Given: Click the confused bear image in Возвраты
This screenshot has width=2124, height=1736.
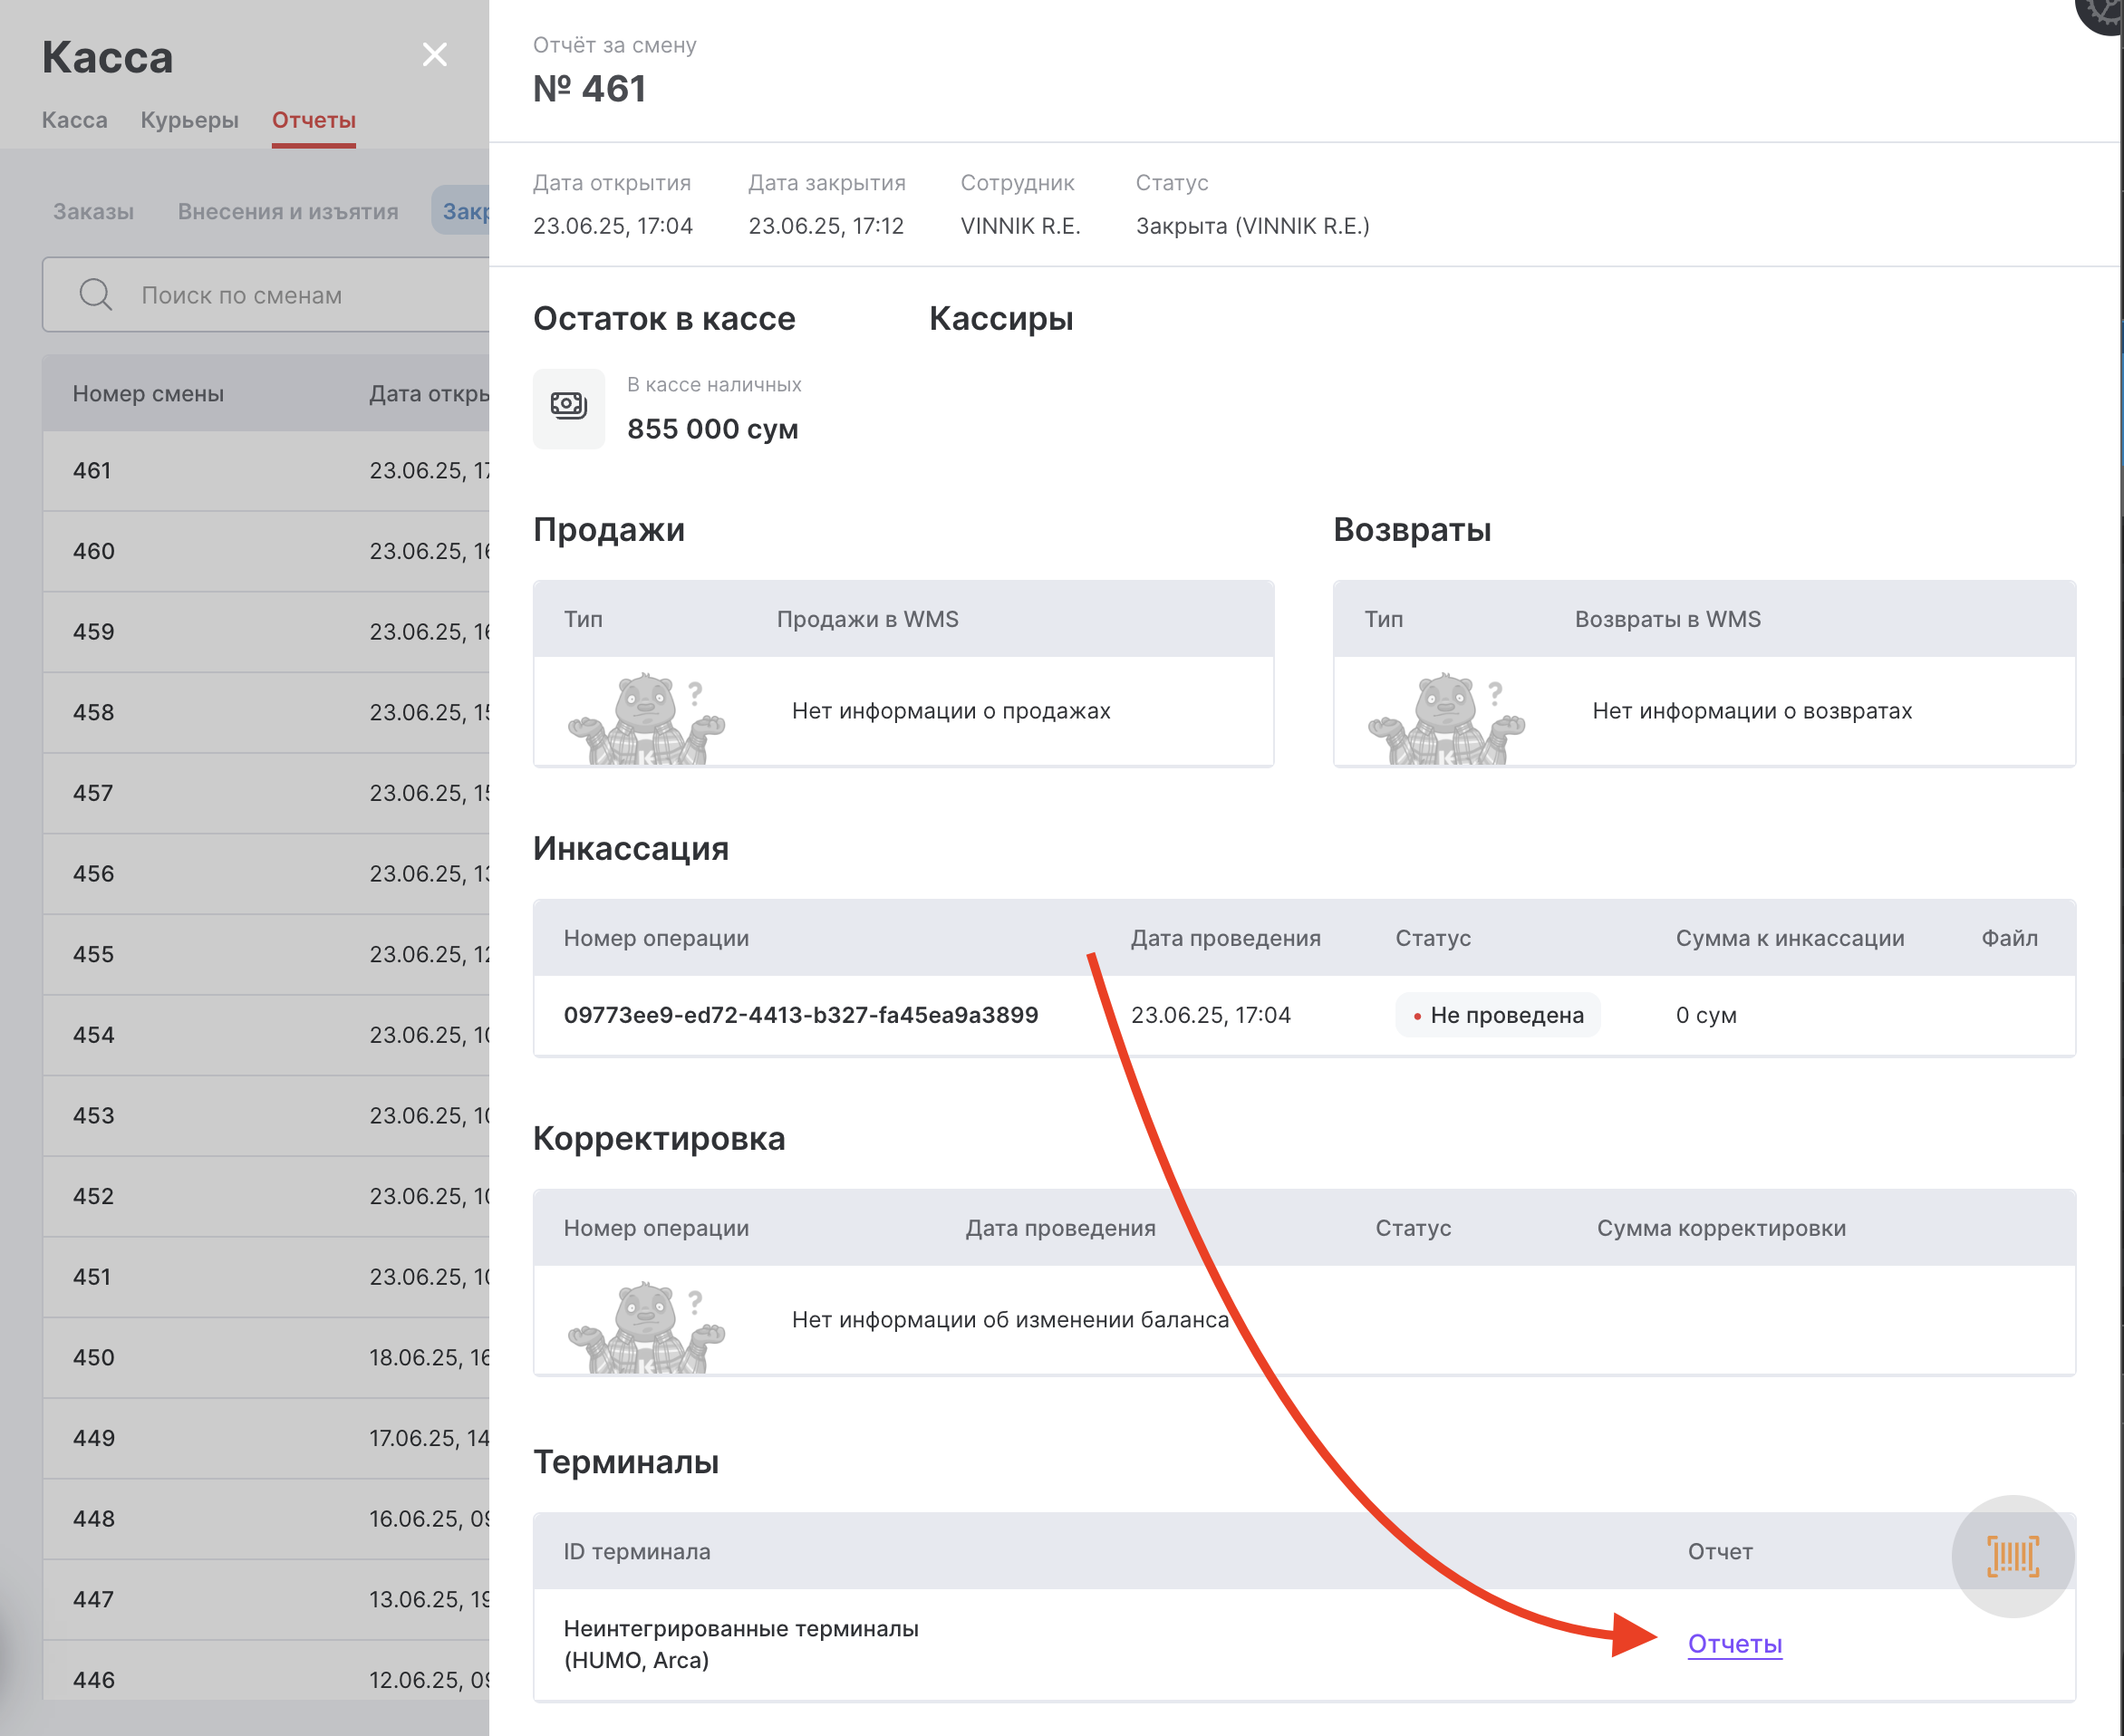Looking at the screenshot, I should click(x=1446, y=717).
